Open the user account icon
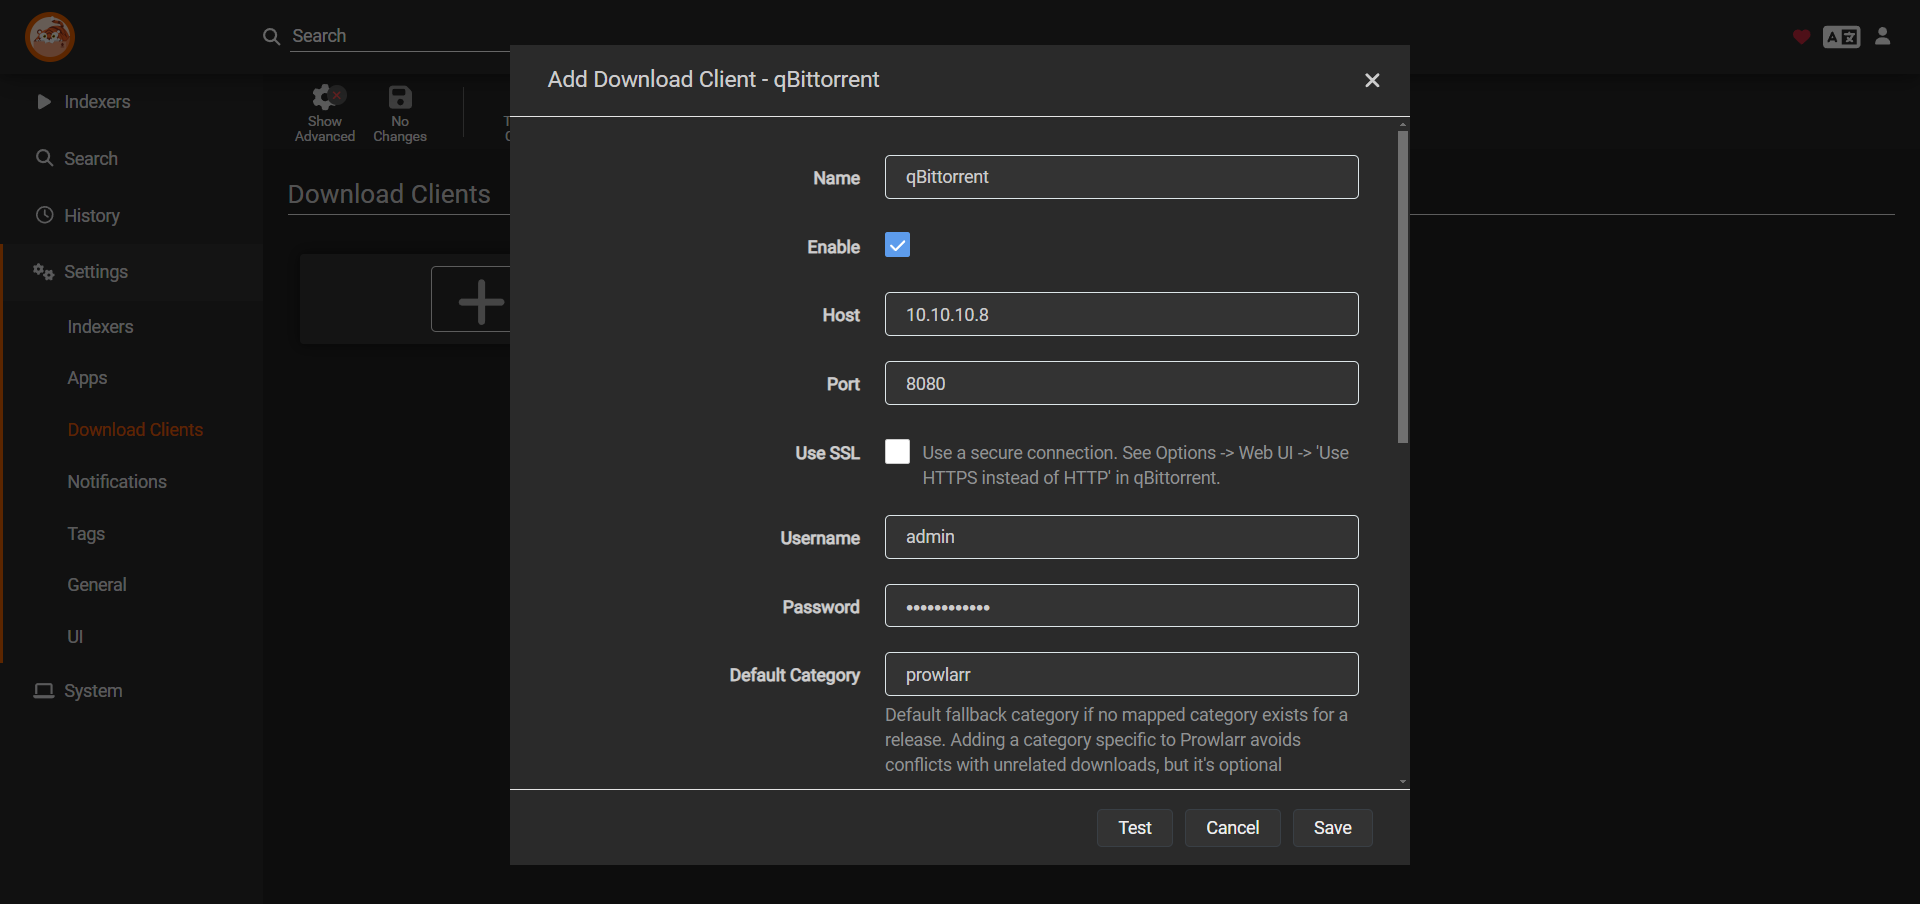The width and height of the screenshot is (1920, 904). coord(1883,37)
